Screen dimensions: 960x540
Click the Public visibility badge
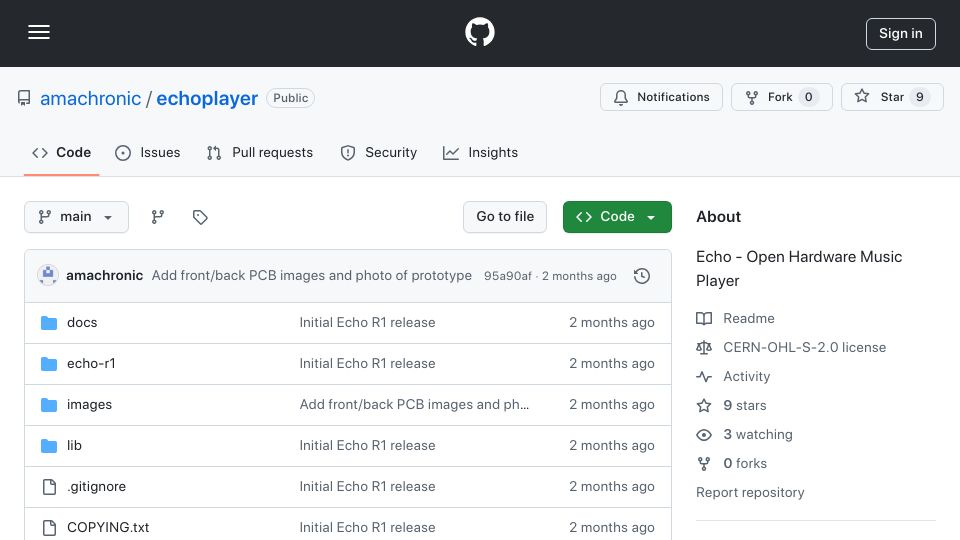coord(290,98)
